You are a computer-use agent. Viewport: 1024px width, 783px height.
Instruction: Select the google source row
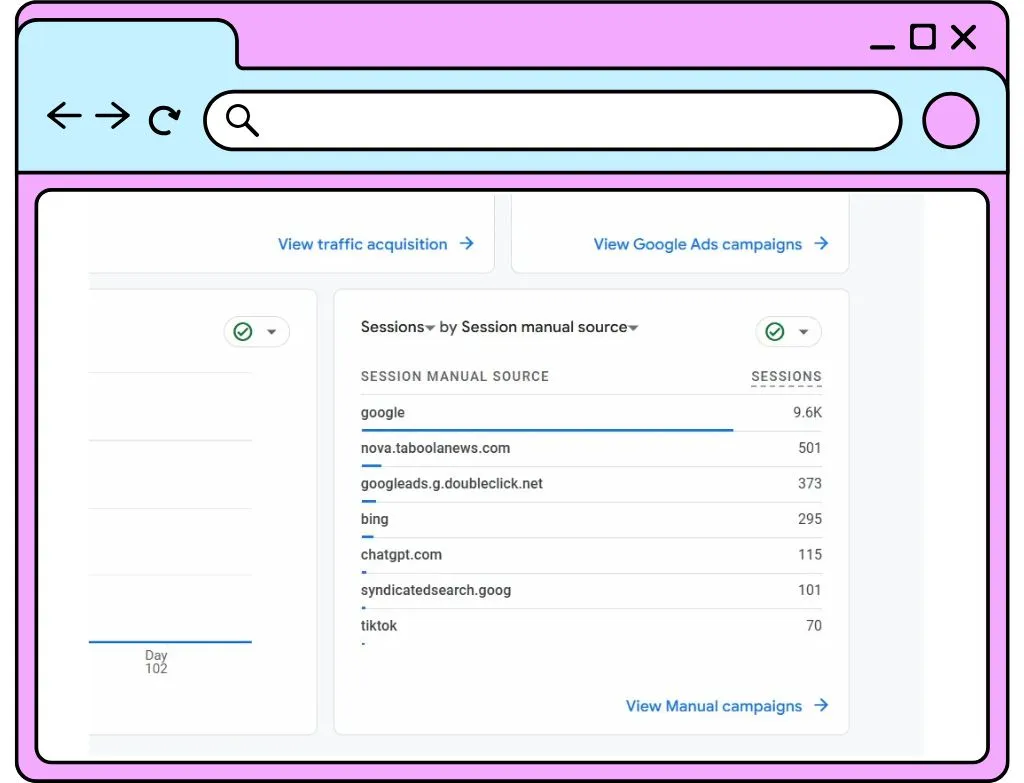point(591,413)
